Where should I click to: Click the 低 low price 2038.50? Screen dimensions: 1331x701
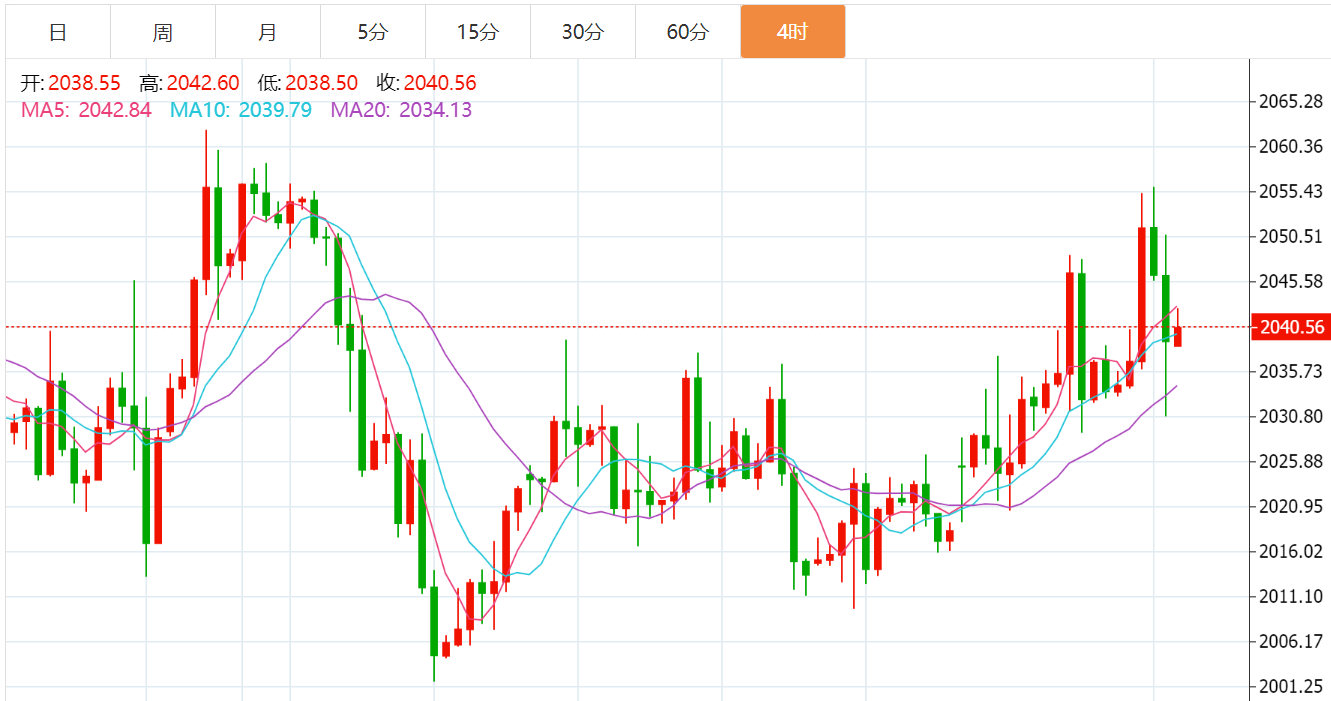pos(321,84)
